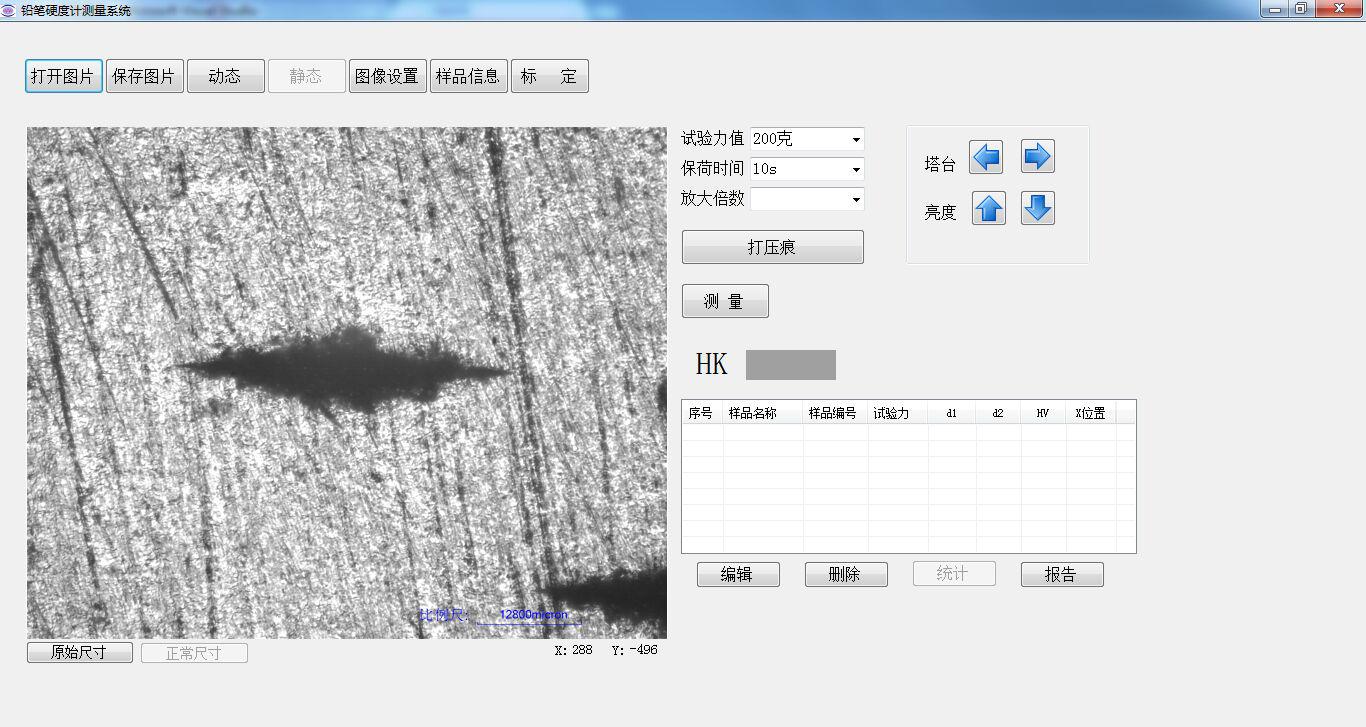Click the turret left arrow icon

[x=986, y=157]
